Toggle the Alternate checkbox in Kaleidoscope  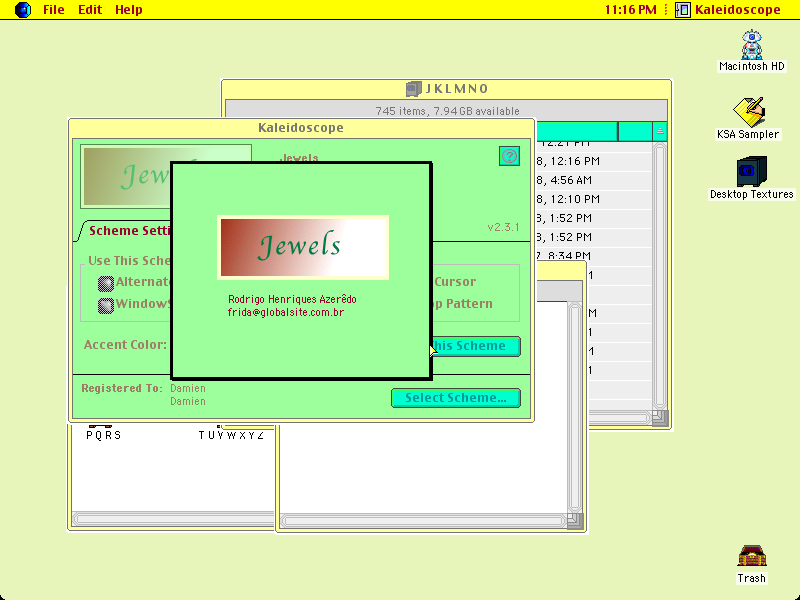(106, 283)
